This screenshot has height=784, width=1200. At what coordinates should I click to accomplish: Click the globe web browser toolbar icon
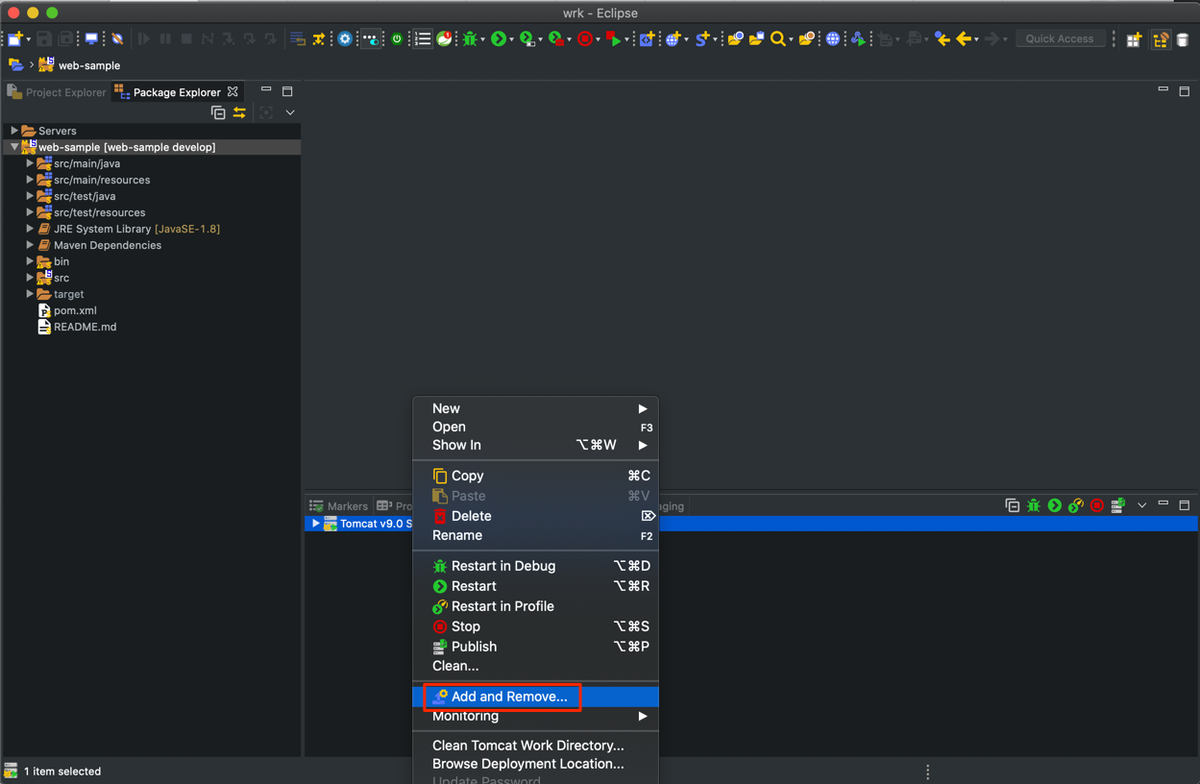(833, 39)
